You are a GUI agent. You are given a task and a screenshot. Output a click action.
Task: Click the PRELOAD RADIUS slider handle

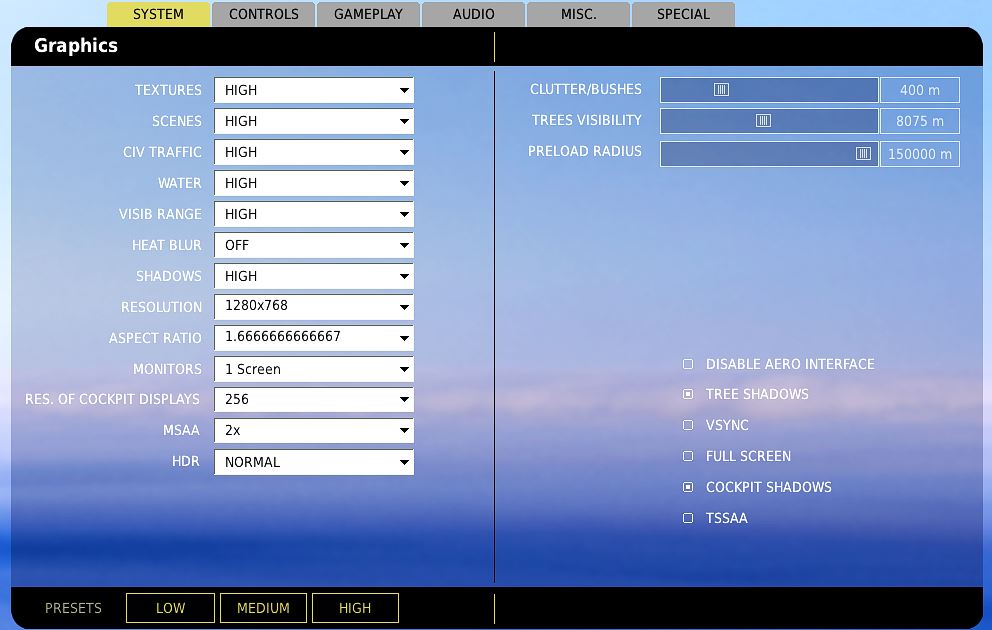coord(863,153)
